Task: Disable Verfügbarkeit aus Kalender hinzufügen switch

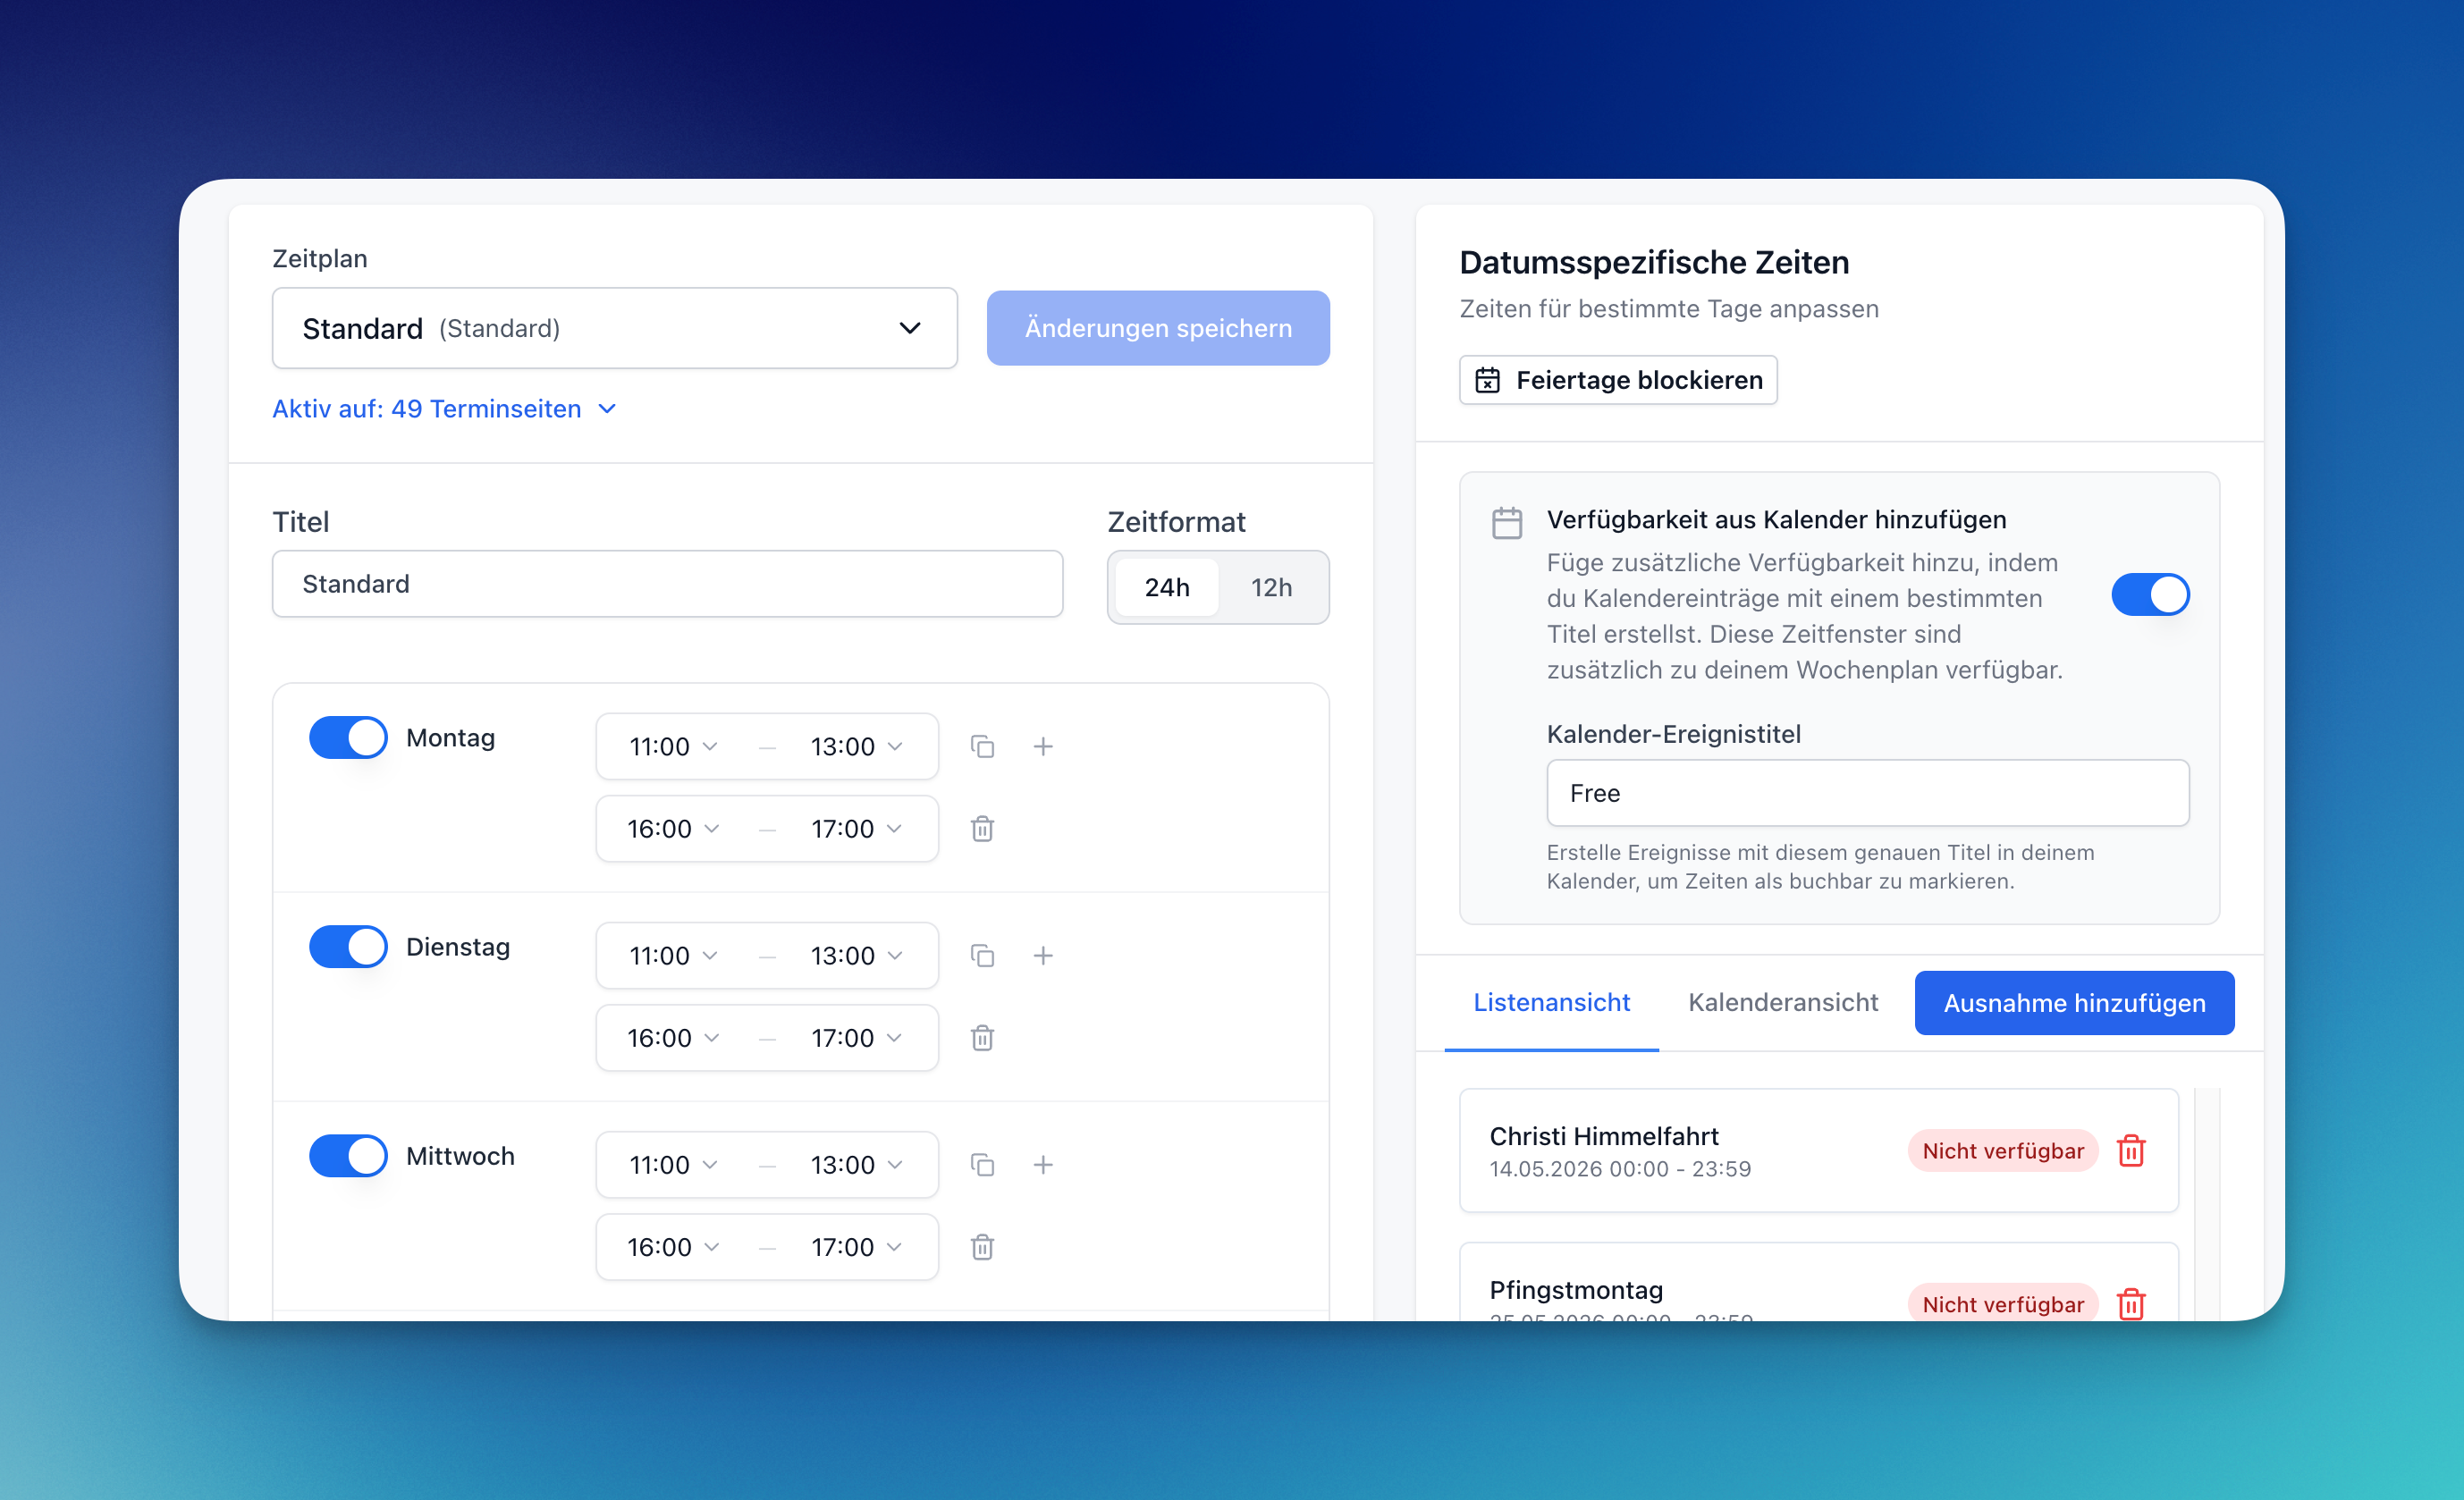Action: coord(2150,594)
